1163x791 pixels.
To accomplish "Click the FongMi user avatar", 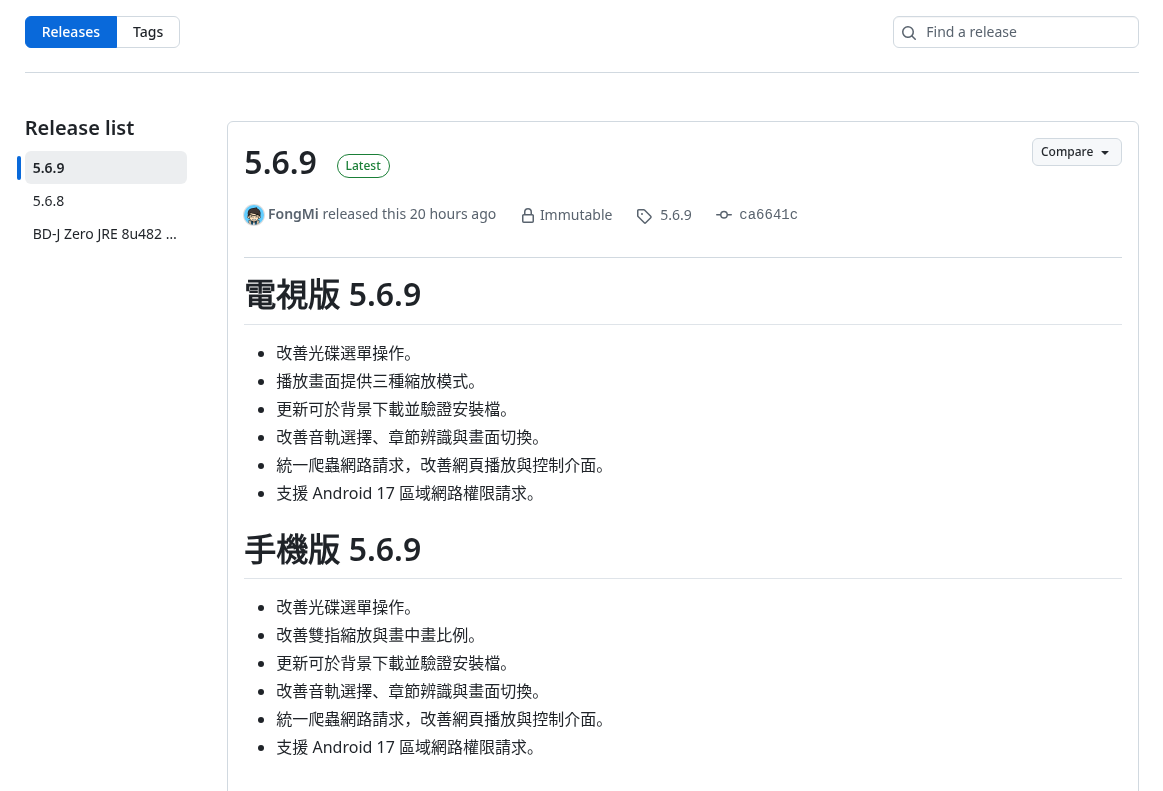I will coord(254,215).
